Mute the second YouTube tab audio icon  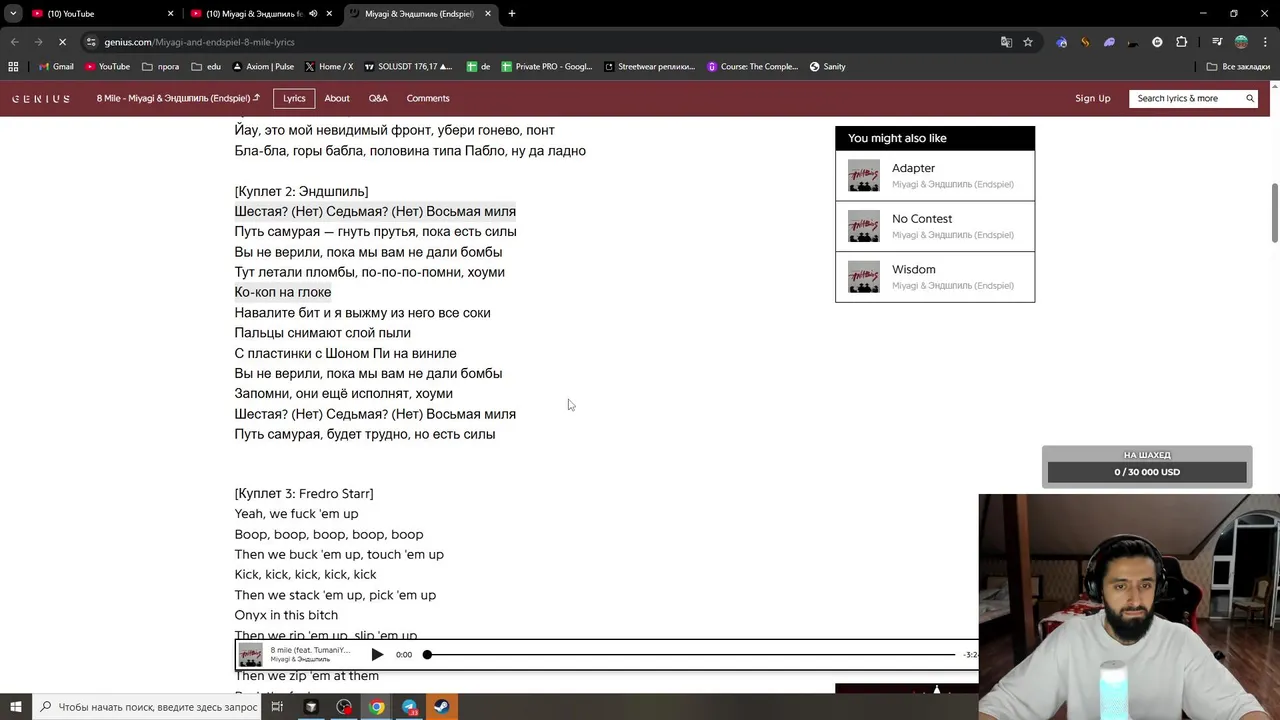click(x=313, y=14)
